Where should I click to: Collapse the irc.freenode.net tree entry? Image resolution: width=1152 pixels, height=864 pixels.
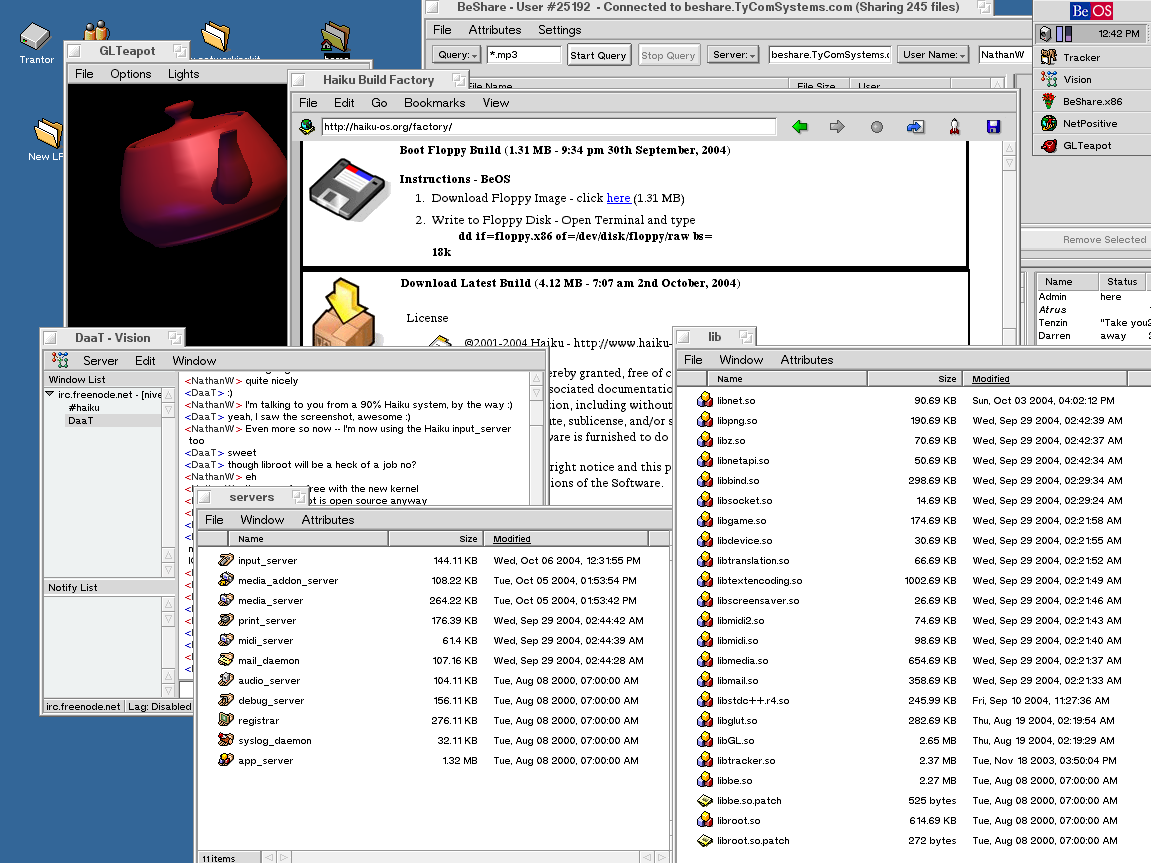tap(50, 394)
